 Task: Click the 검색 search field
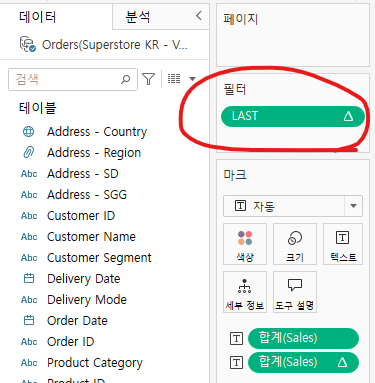tap(73, 79)
